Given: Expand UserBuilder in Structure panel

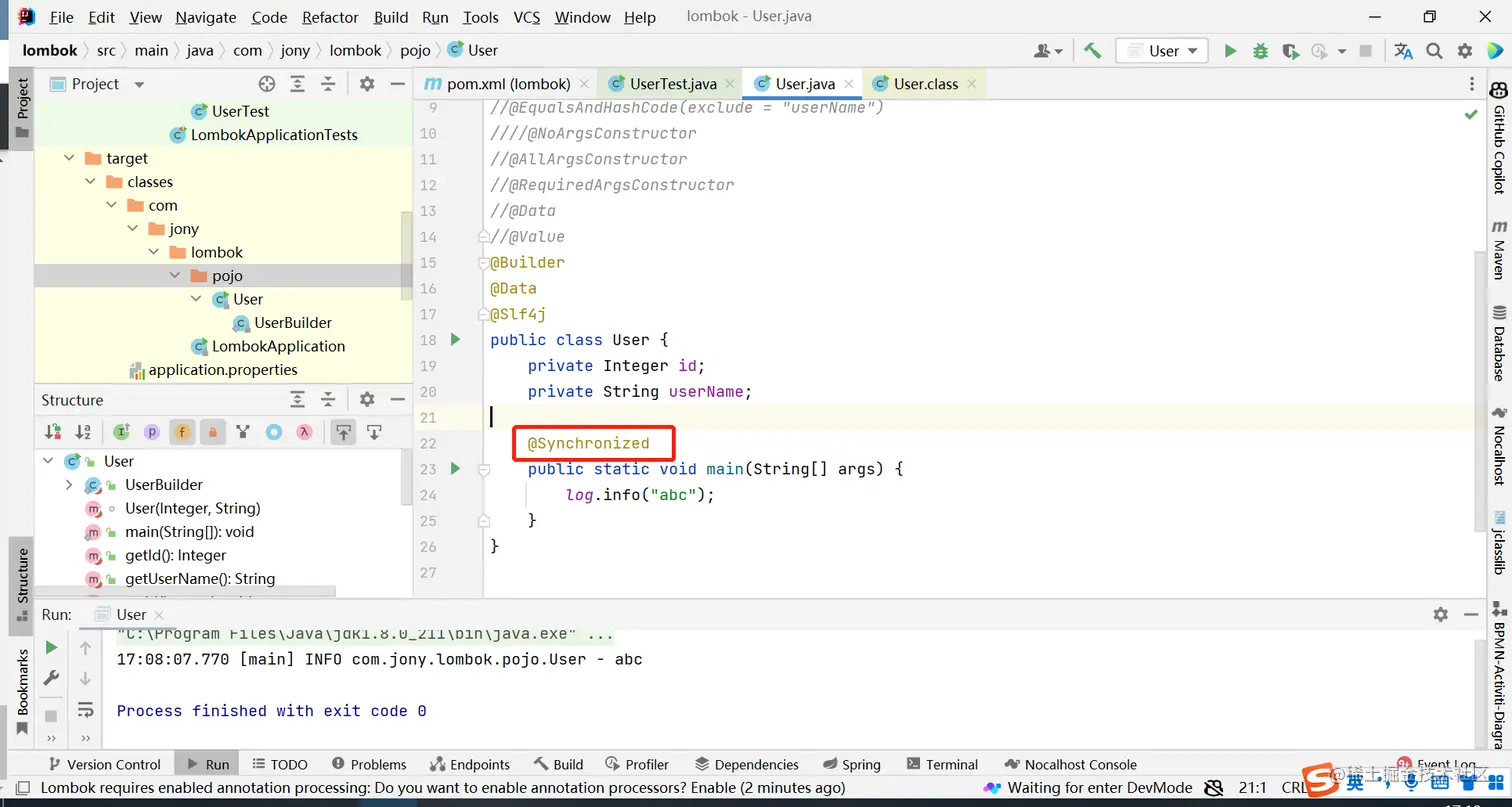Looking at the screenshot, I should click(x=68, y=485).
